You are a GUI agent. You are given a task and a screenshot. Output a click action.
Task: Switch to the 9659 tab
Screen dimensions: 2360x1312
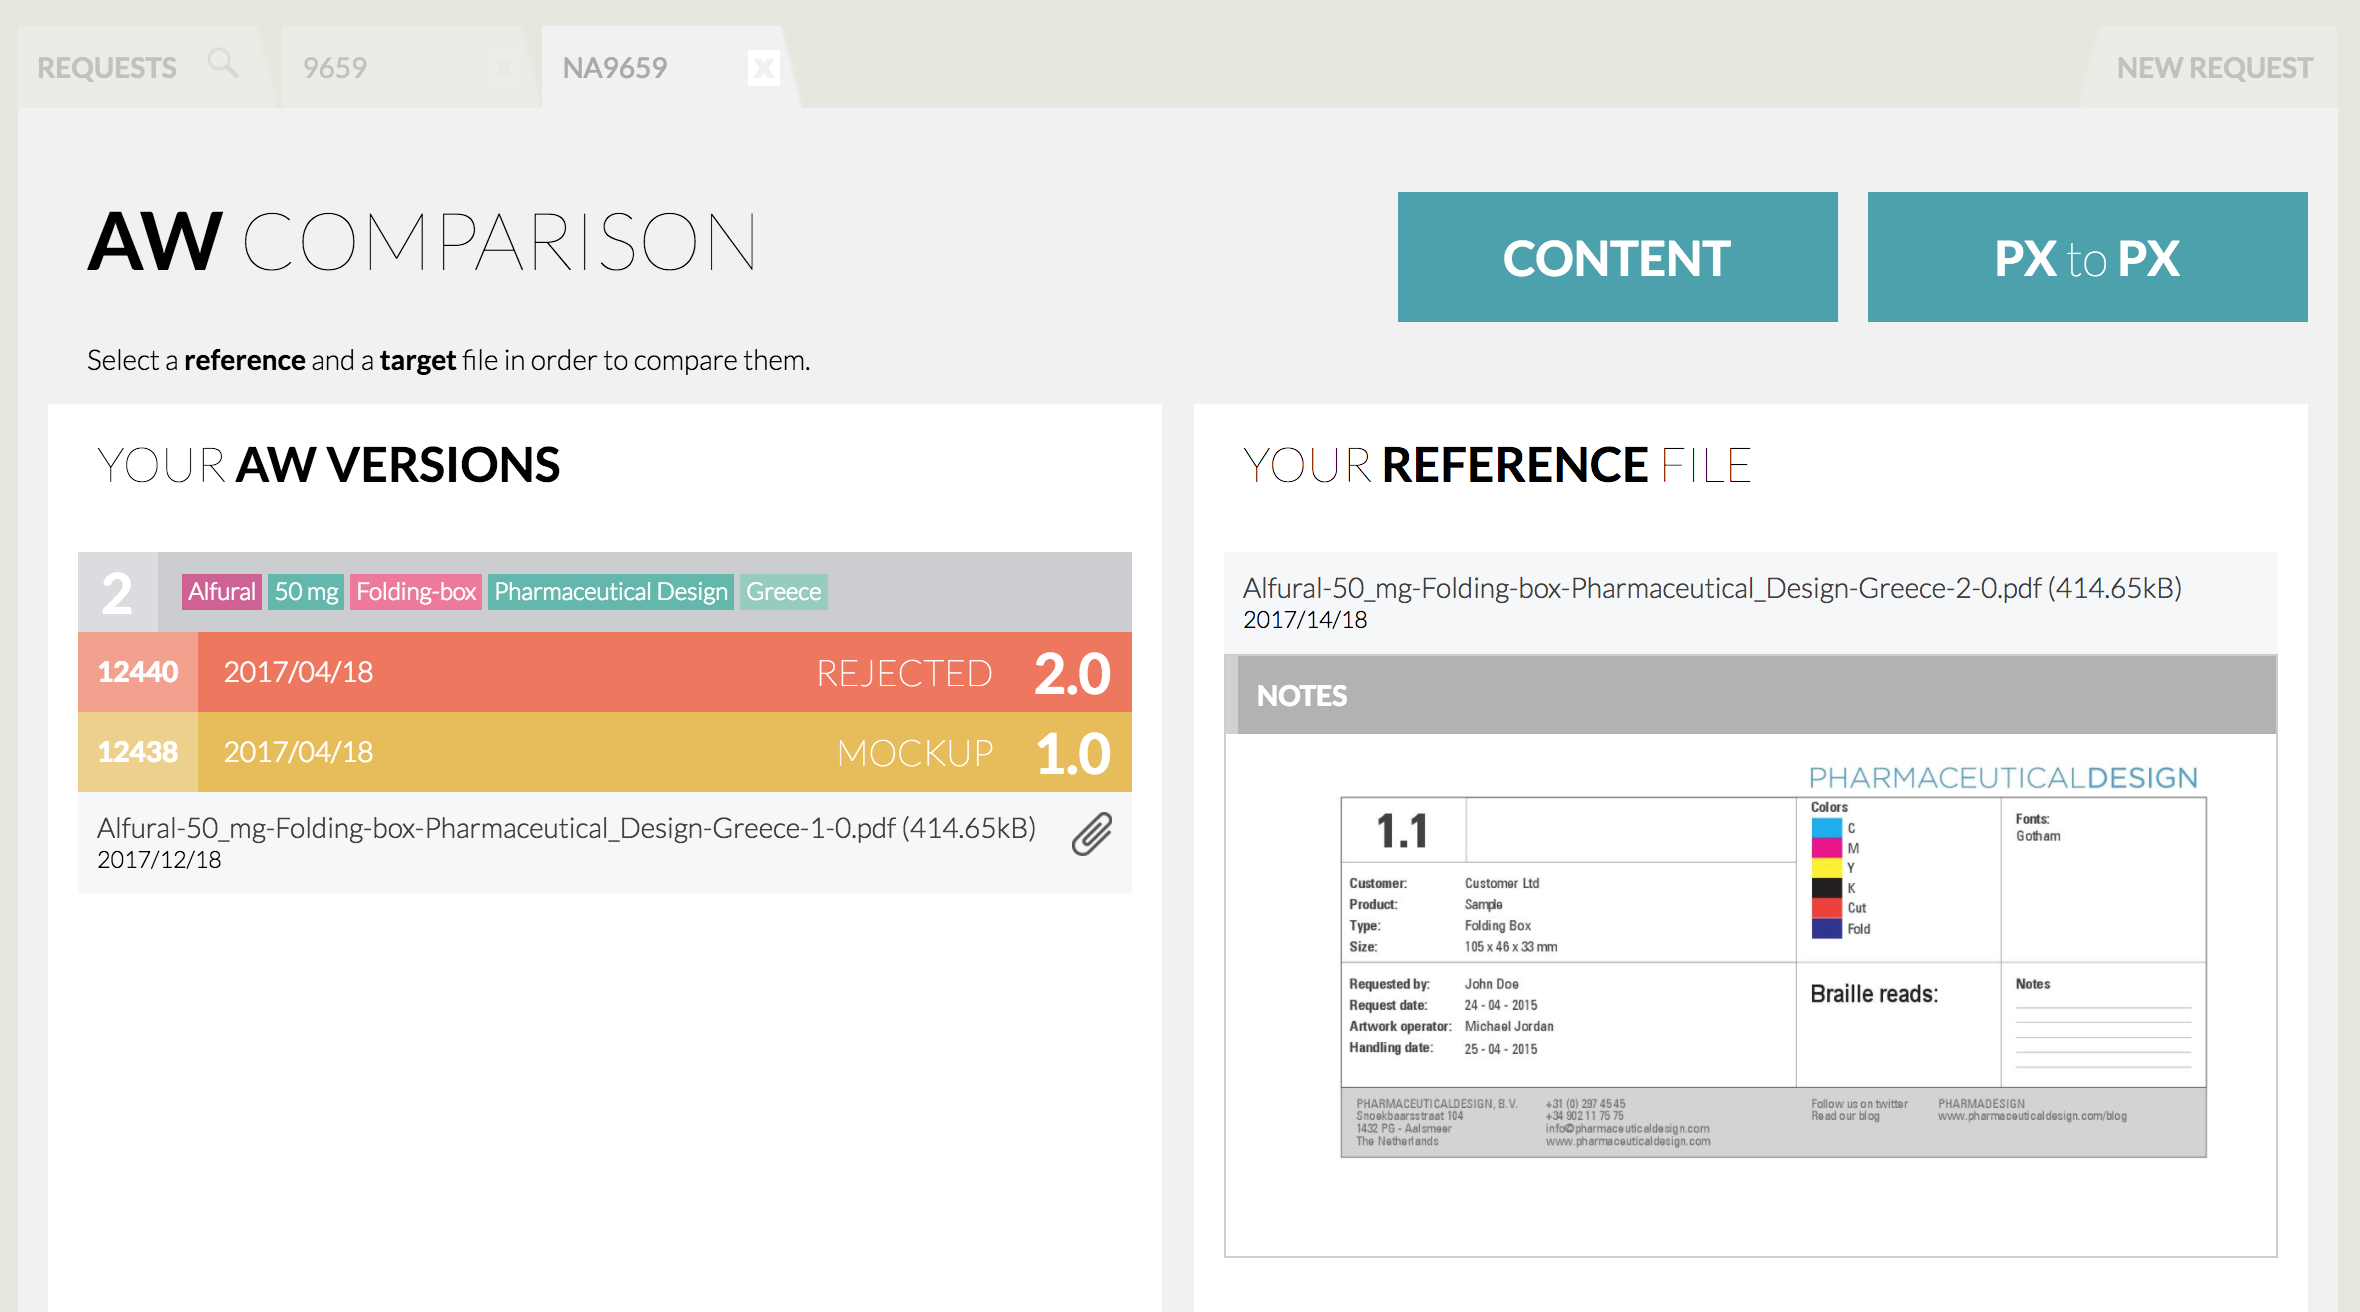[x=336, y=68]
